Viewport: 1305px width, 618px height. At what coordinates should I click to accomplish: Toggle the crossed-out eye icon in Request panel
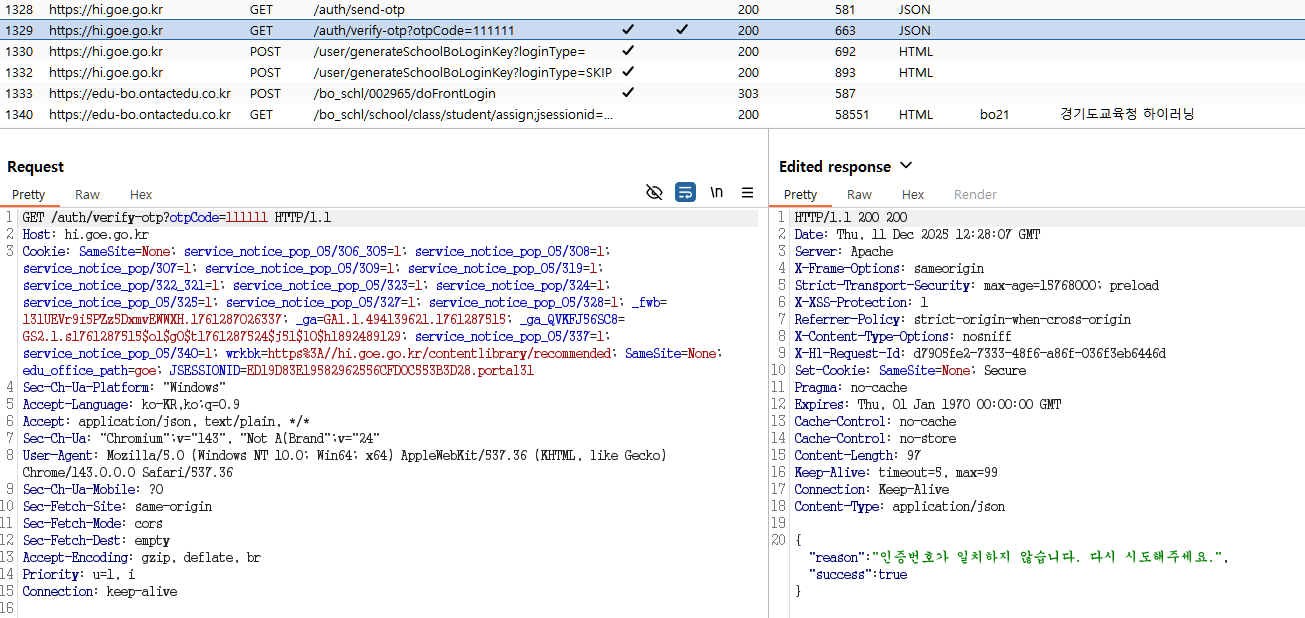(x=654, y=192)
